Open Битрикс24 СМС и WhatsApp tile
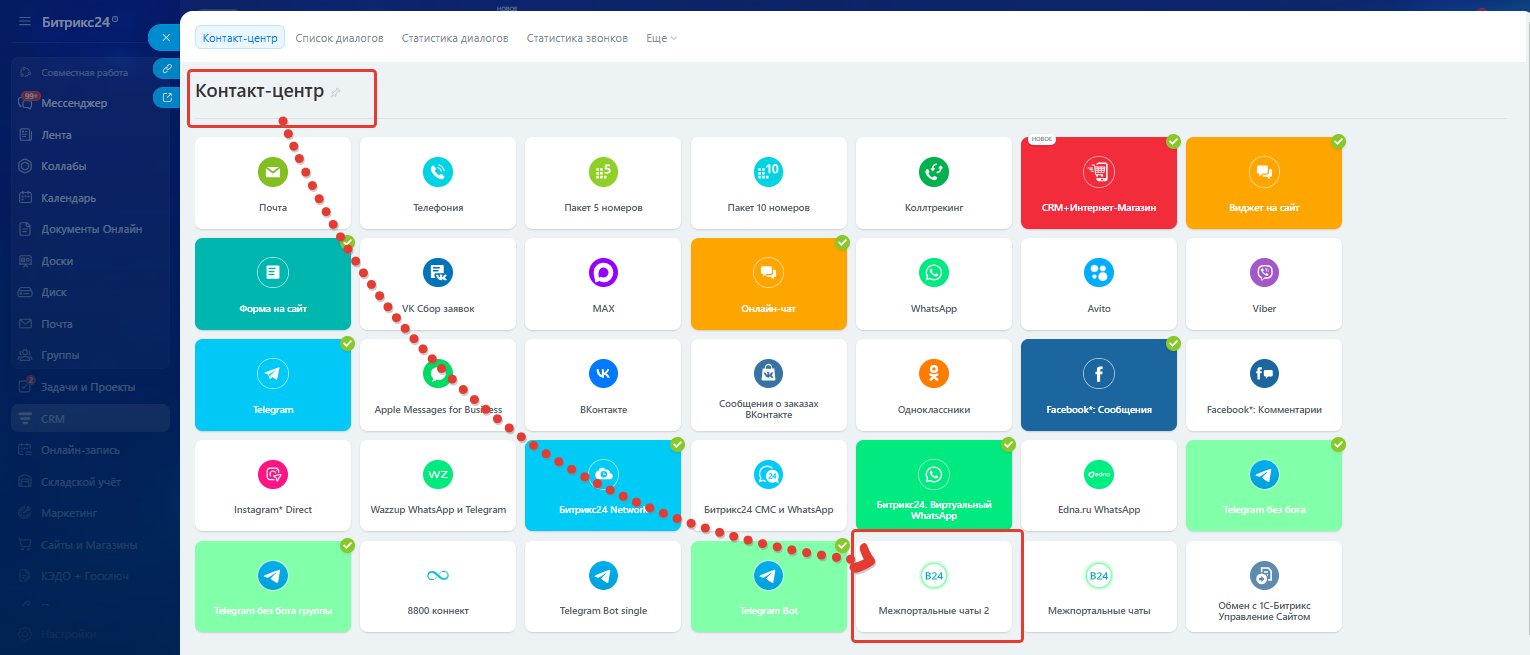This screenshot has height=655, width=1530. 769,485
